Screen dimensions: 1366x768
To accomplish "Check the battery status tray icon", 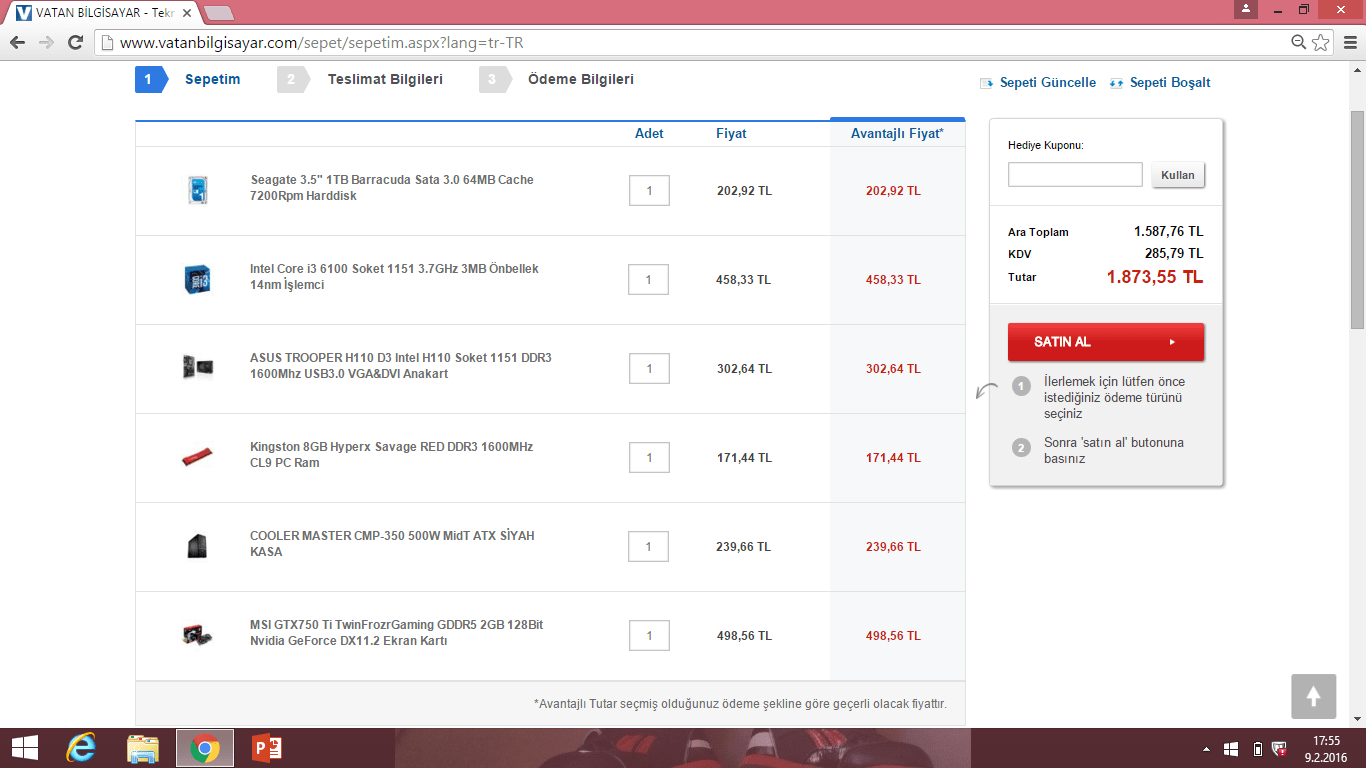I will [1257, 749].
